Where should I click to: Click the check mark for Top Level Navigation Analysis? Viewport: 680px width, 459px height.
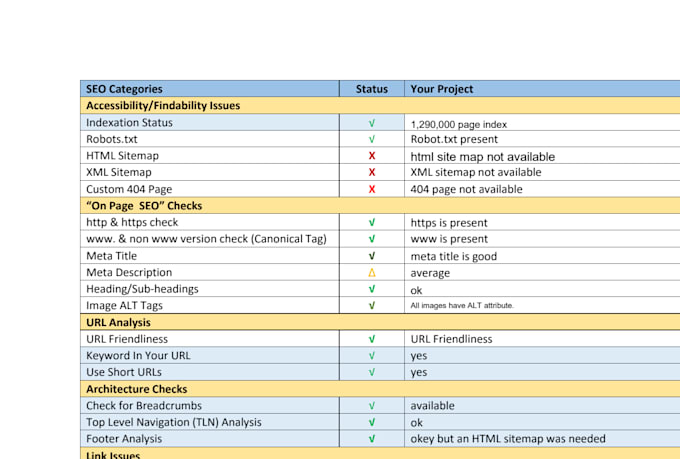tap(372, 422)
